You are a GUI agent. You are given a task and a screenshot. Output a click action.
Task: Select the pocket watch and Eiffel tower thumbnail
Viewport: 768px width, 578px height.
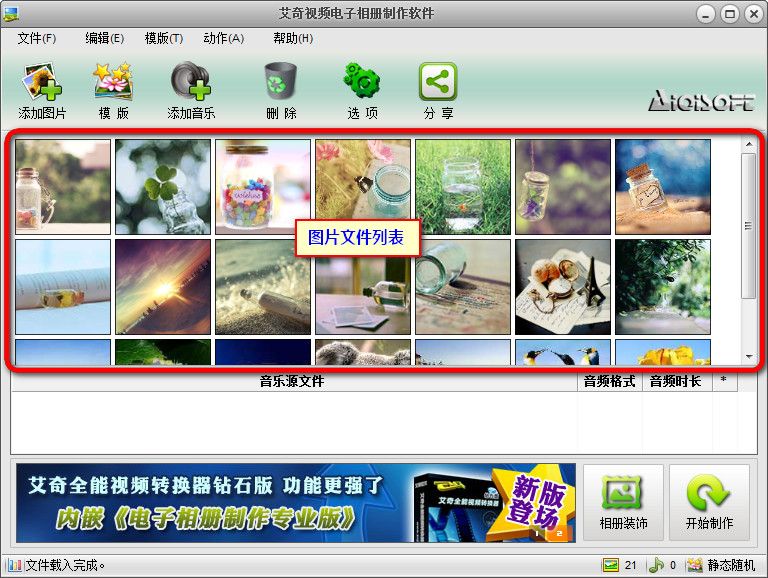pyautogui.click(x=563, y=287)
